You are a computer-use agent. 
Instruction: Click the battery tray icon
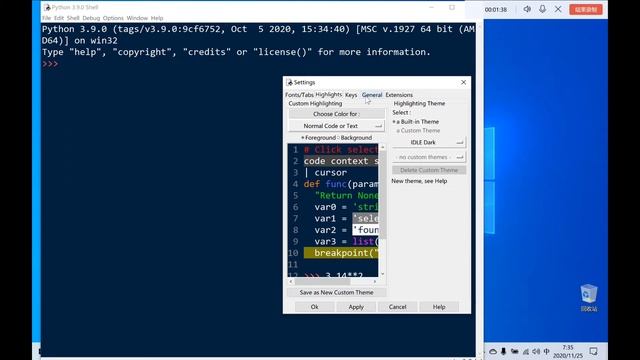514,351
